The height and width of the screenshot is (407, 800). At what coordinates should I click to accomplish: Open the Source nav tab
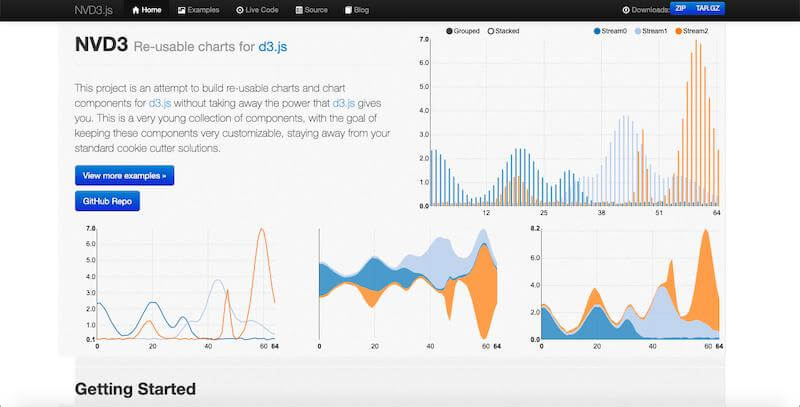click(312, 10)
